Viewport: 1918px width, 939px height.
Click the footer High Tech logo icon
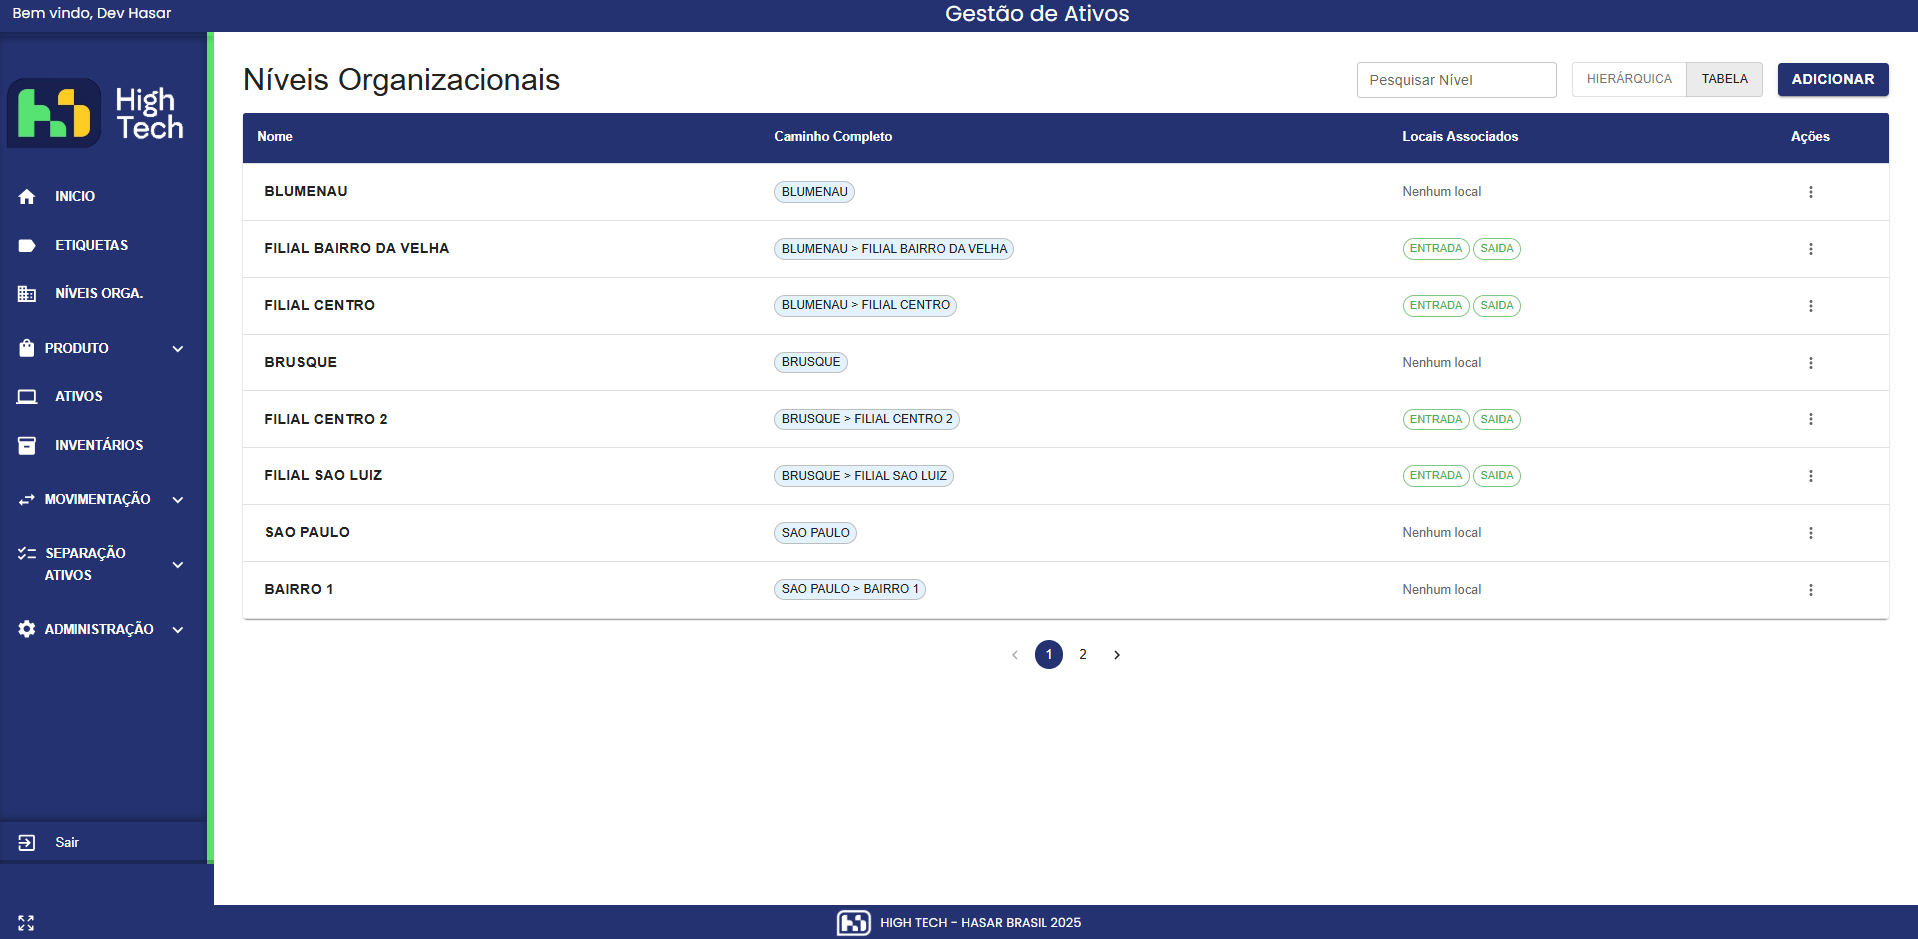(853, 923)
